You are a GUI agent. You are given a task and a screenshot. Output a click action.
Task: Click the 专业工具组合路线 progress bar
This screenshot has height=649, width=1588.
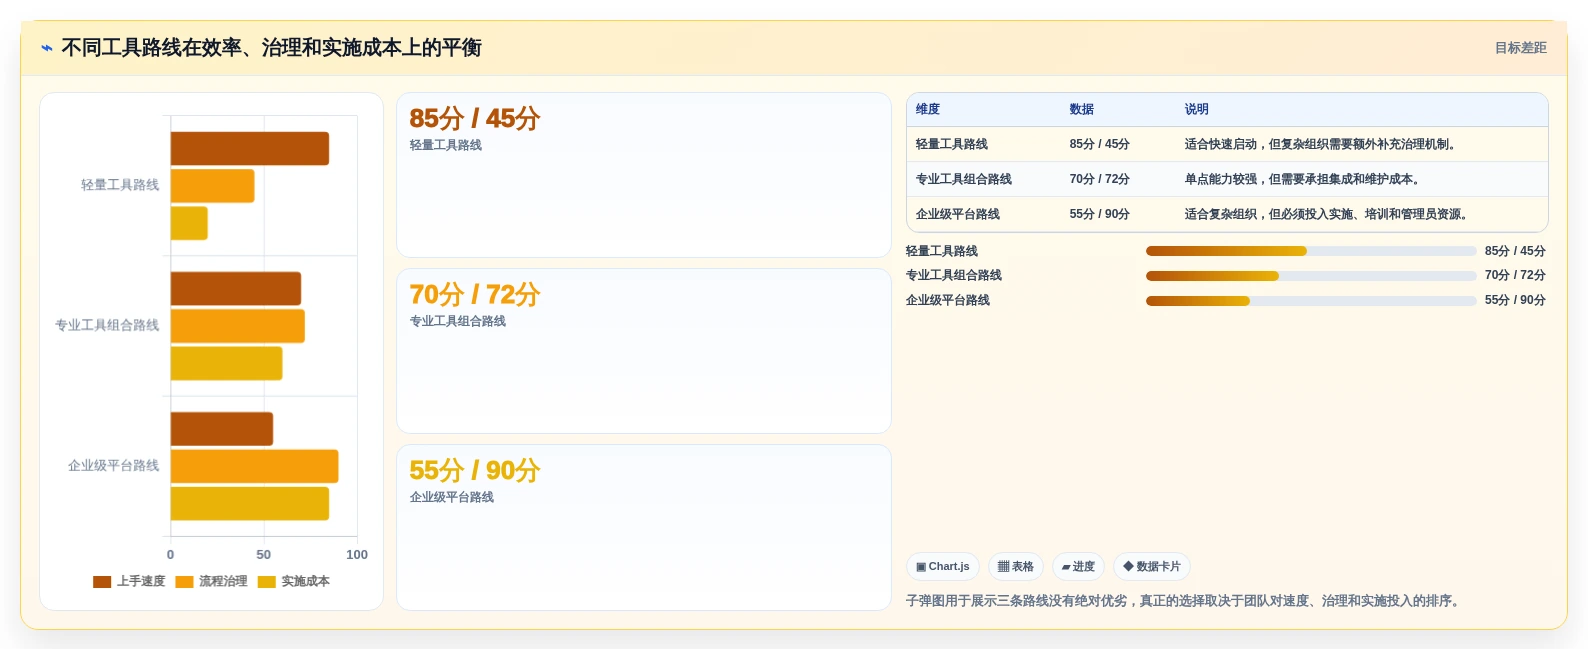pyautogui.click(x=1311, y=276)
